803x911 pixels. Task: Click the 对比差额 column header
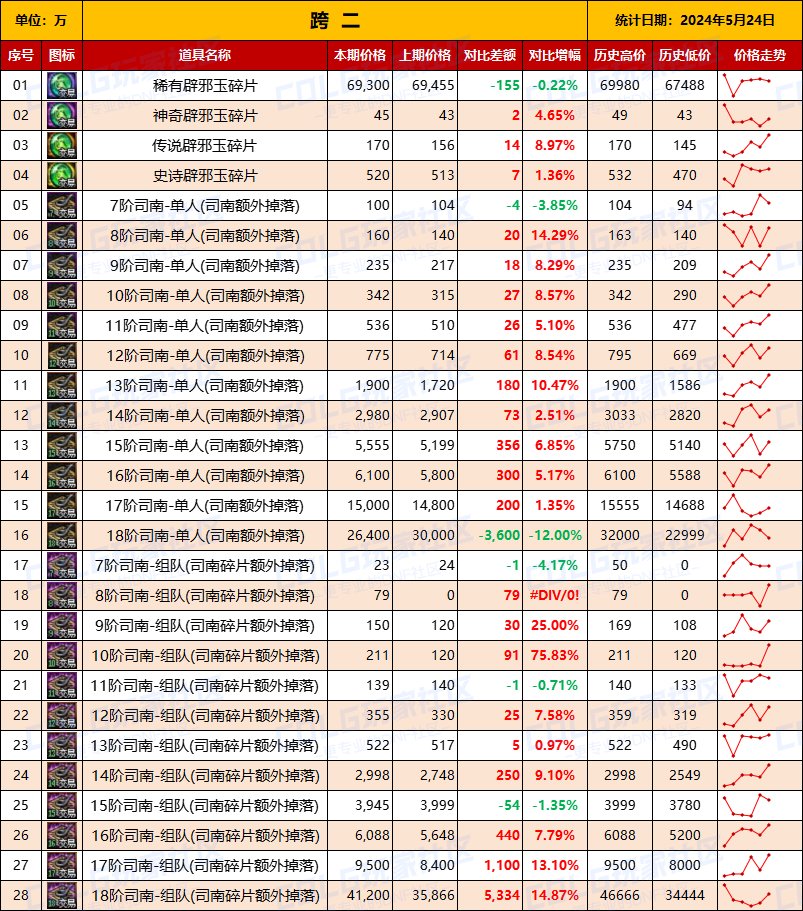490,55
